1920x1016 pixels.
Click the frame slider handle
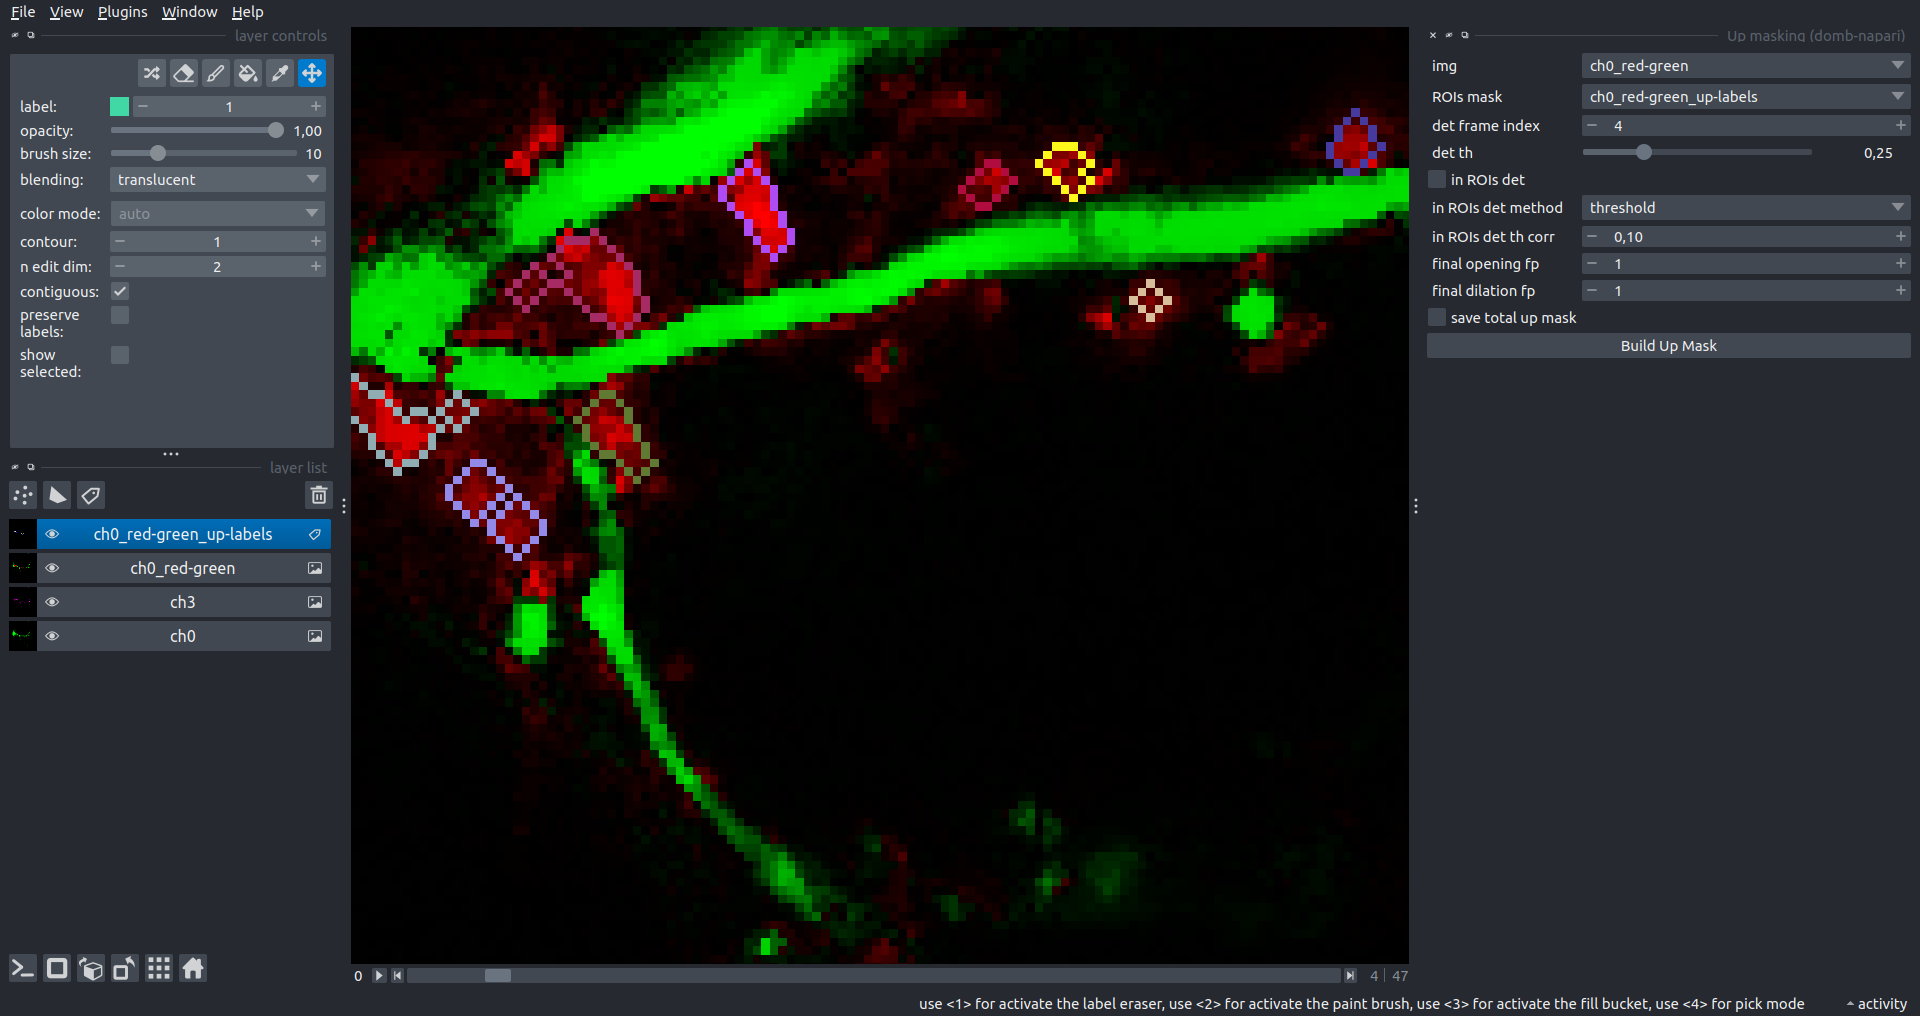click(x=497, y=976)
